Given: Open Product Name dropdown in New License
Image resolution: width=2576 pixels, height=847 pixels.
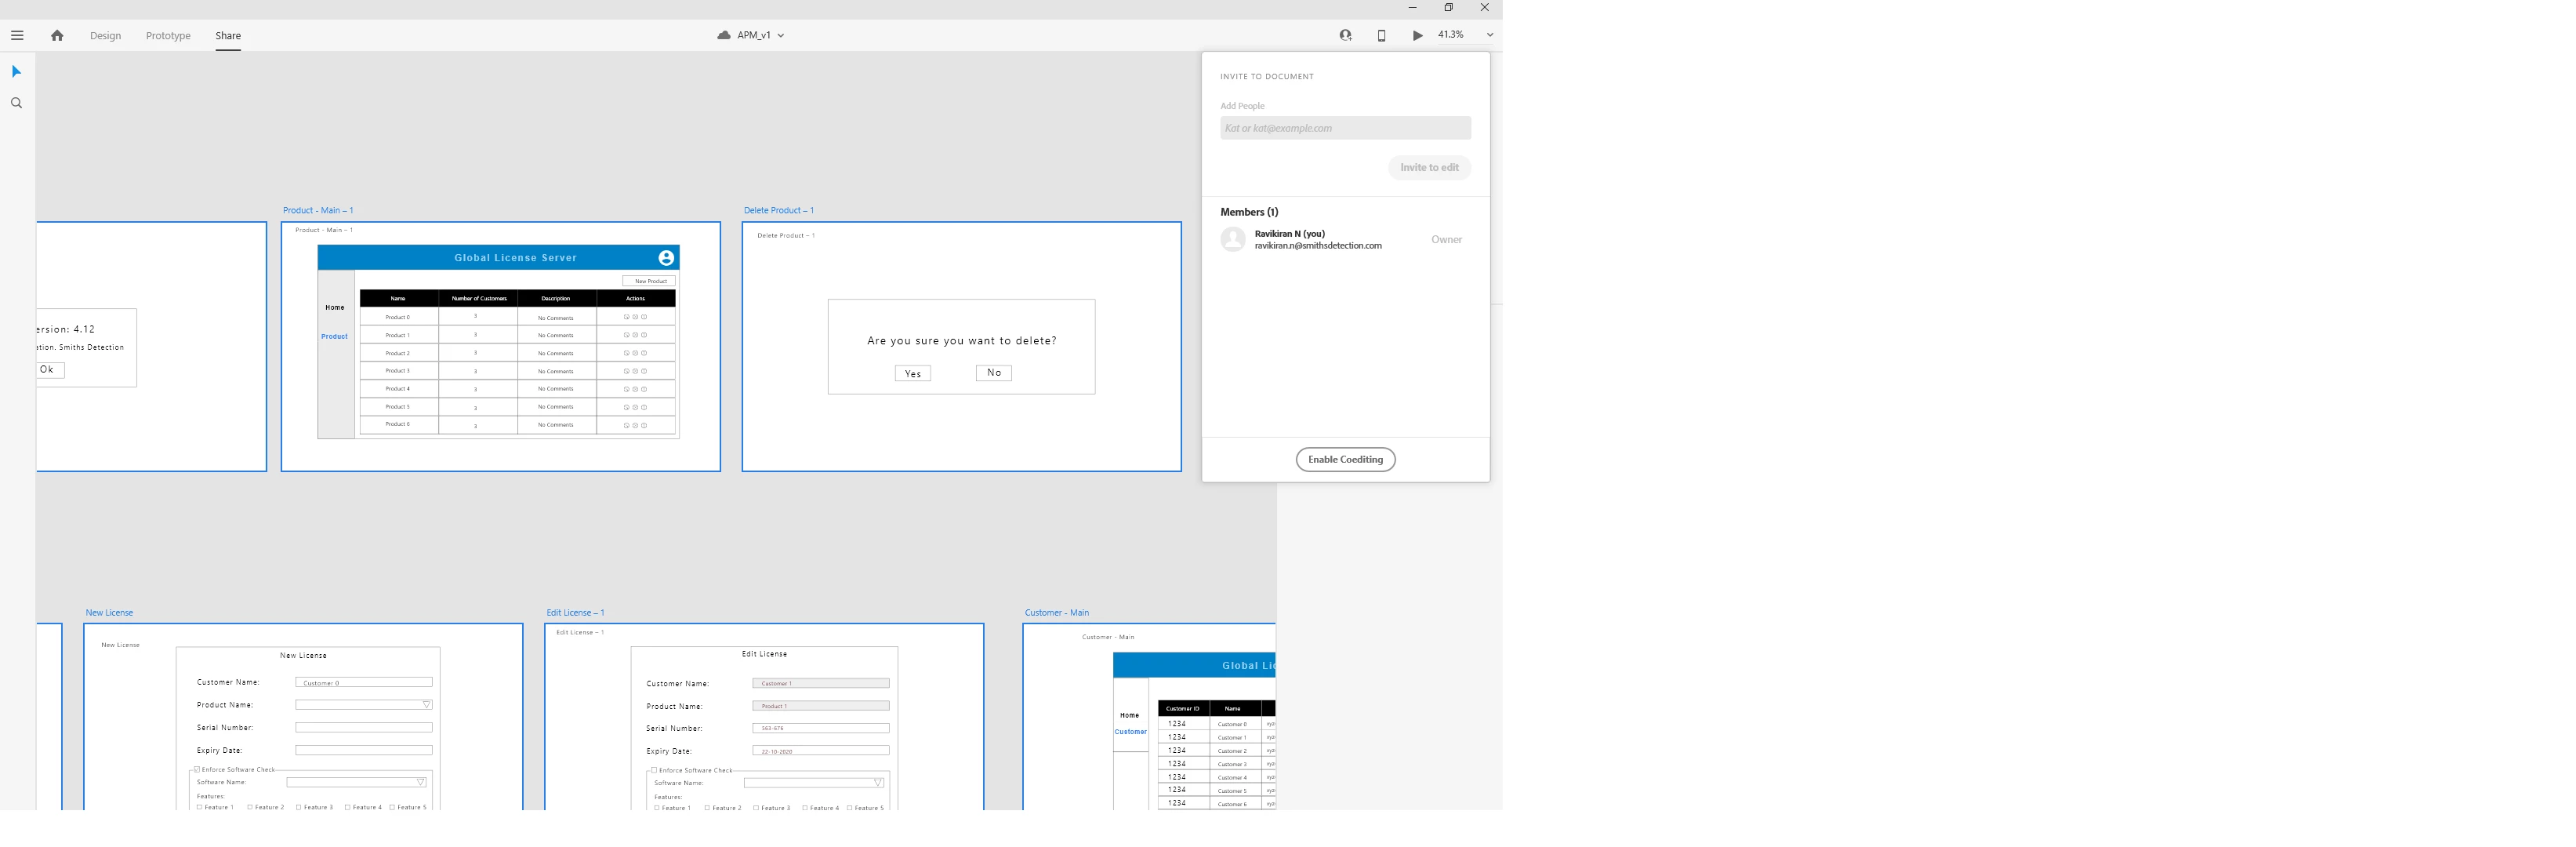Looking at the screenshot, I should pos(427,705).
